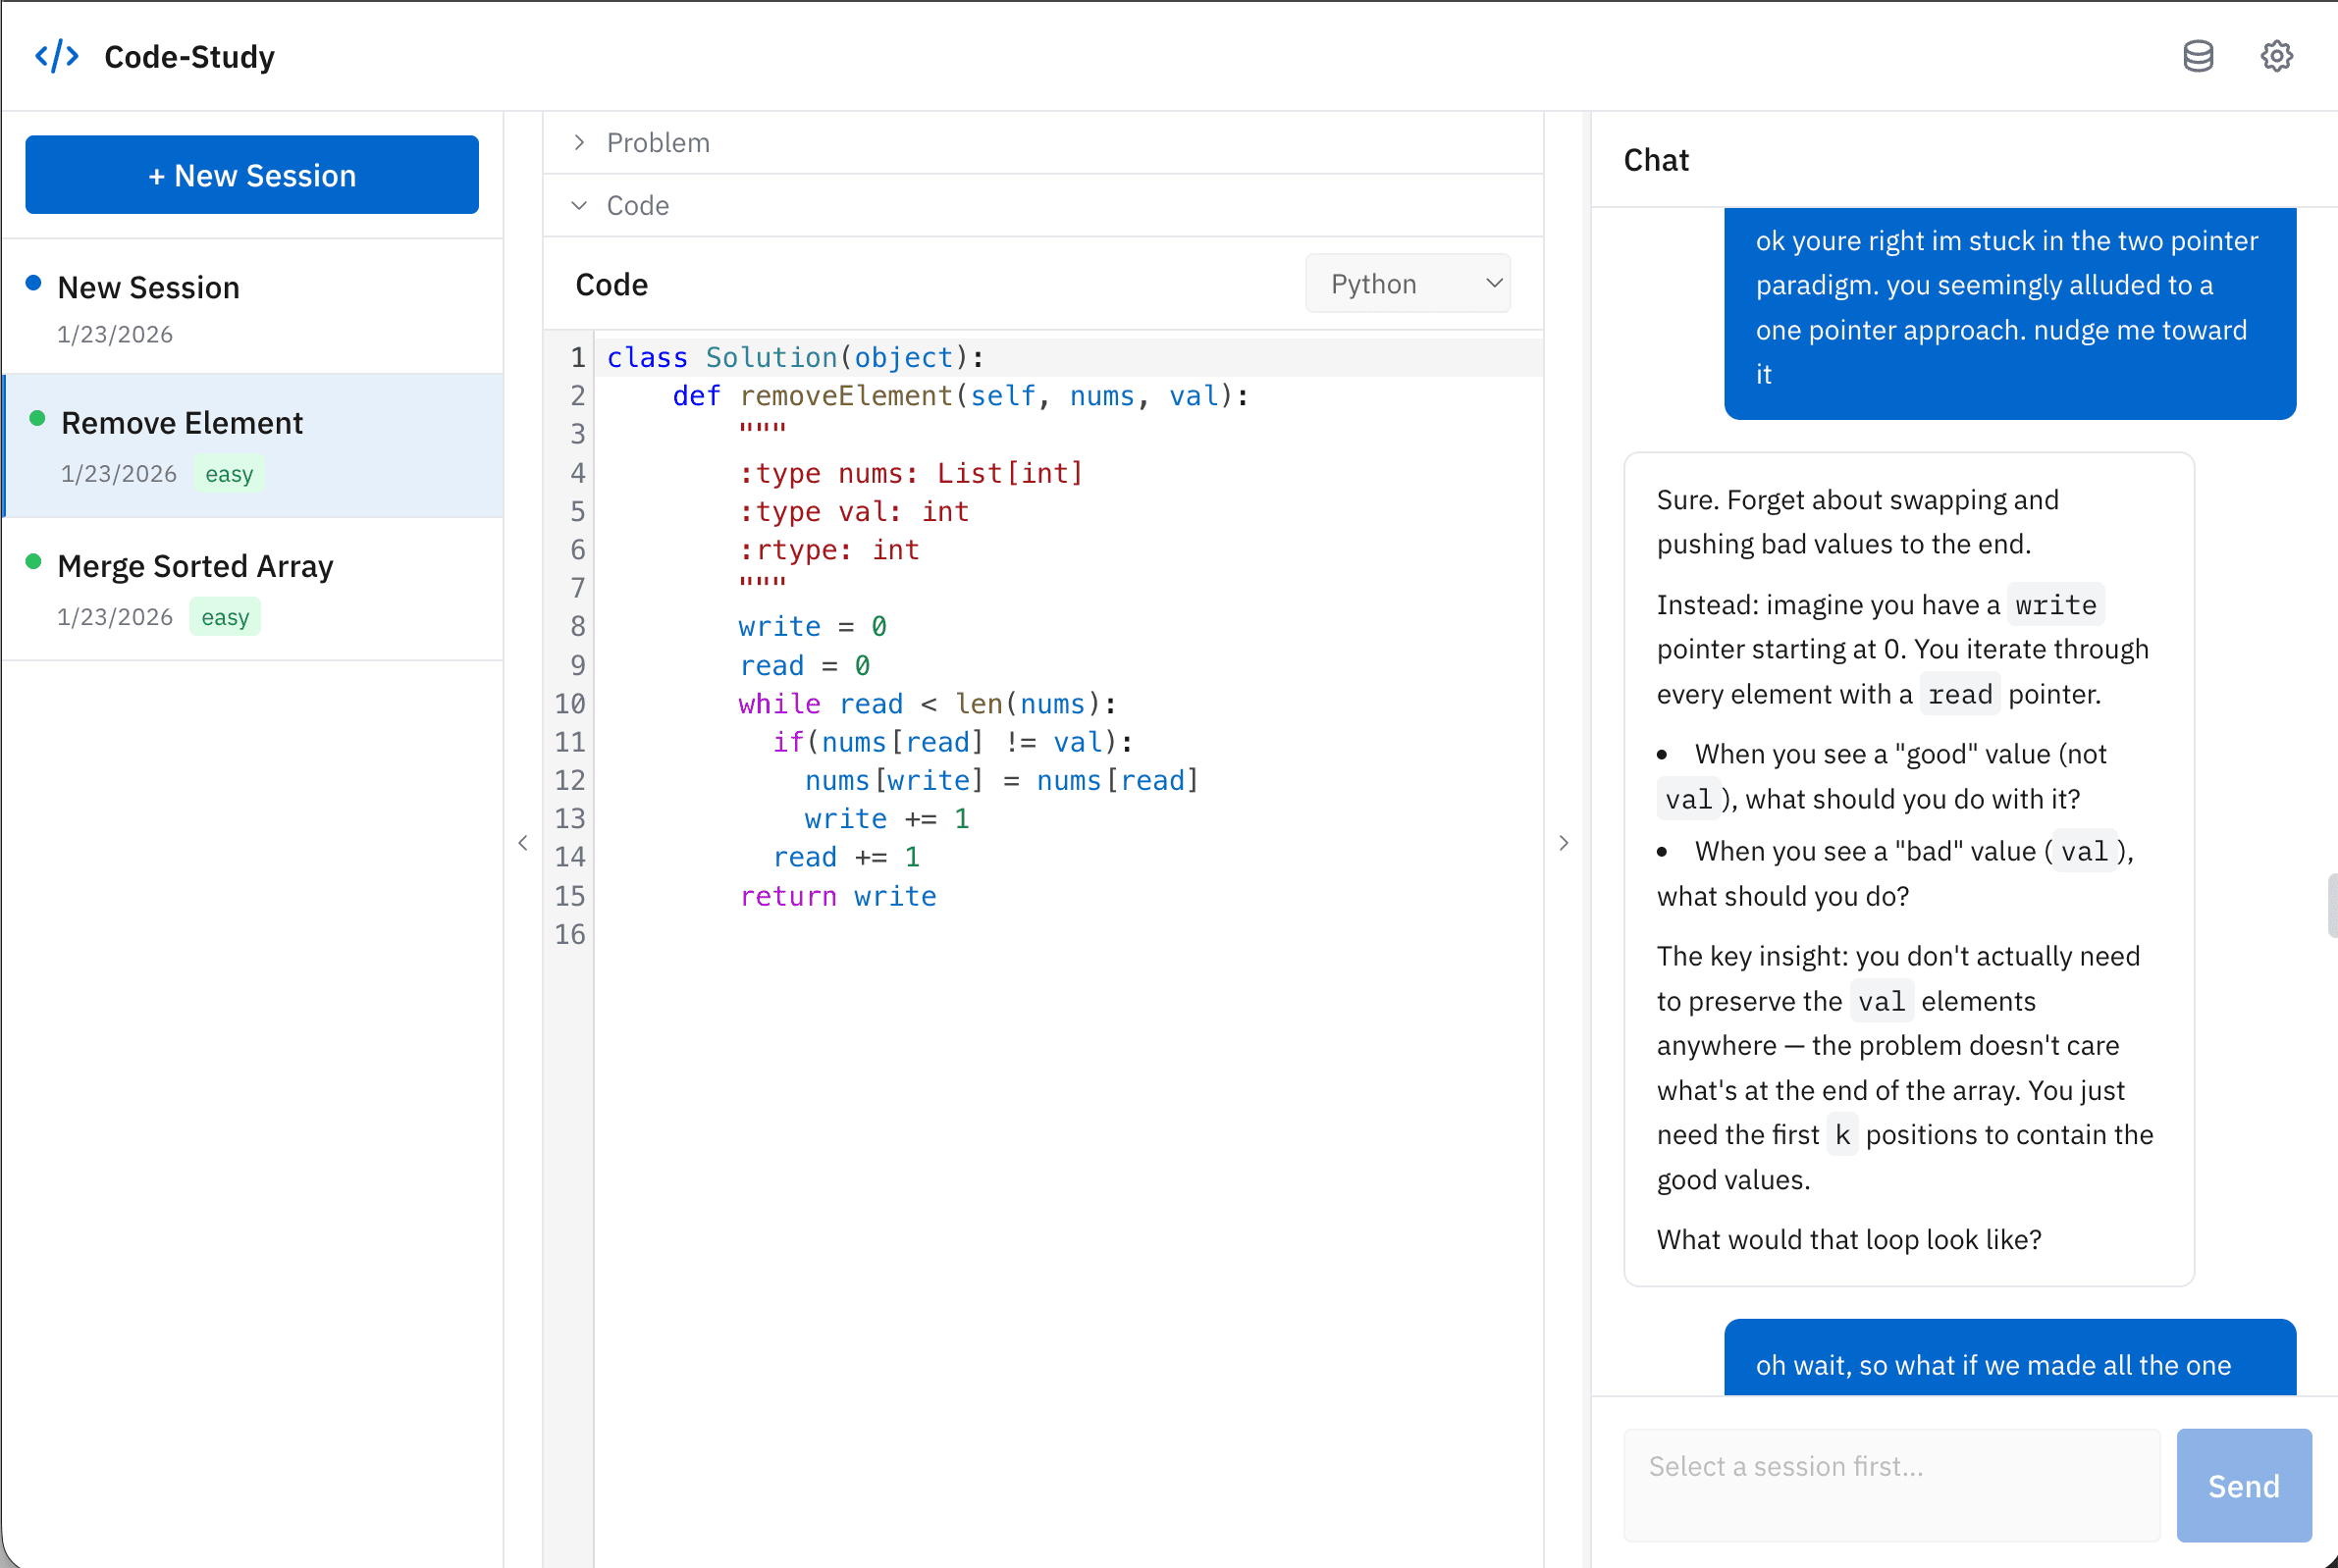Click the Send button in the chat

coord(2243,1485)
